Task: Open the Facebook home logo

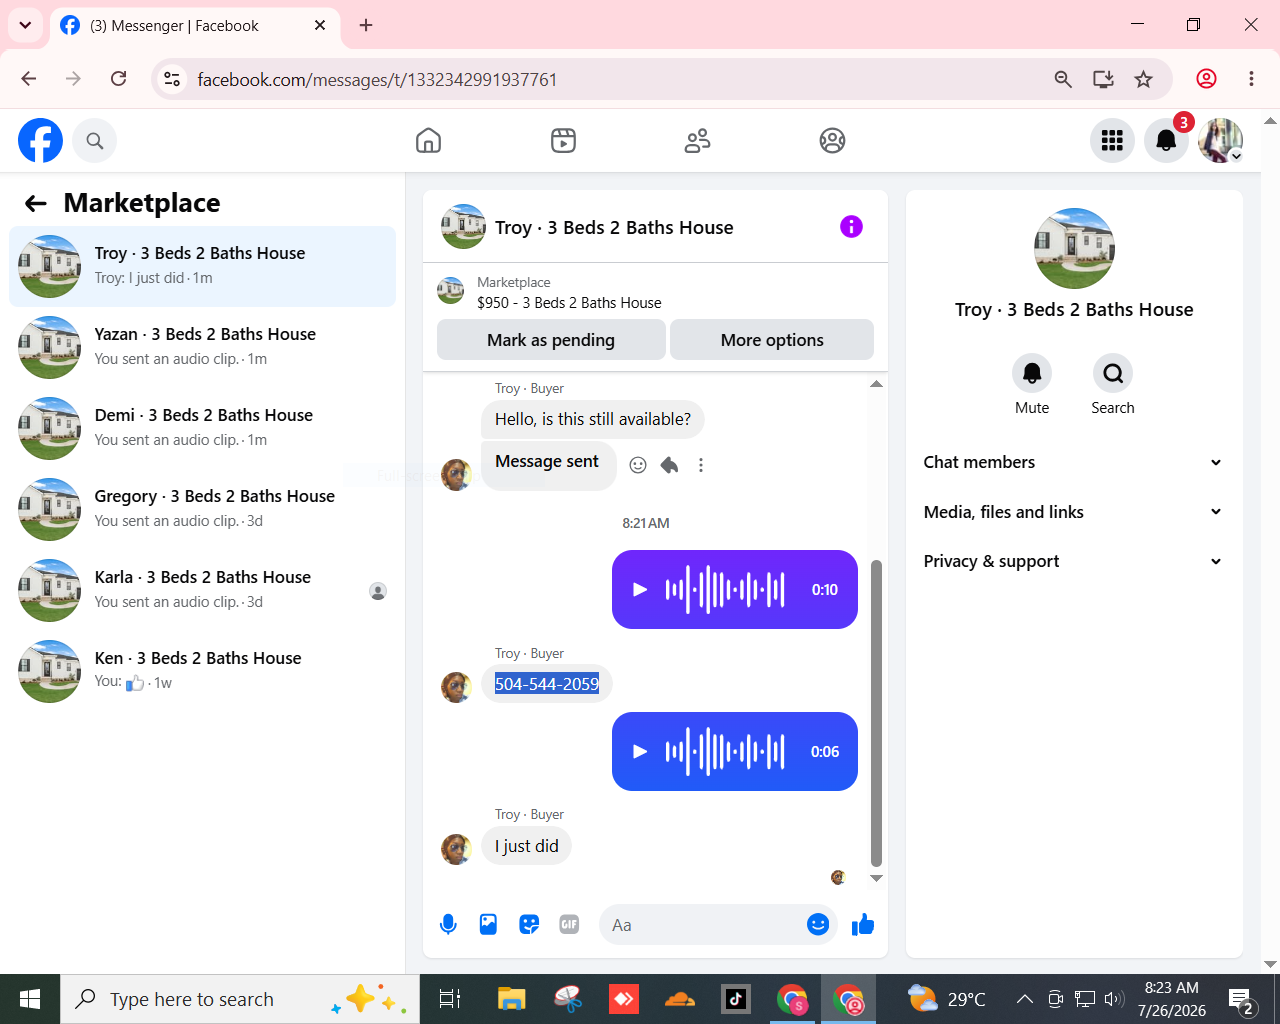Action: [41, 141]
